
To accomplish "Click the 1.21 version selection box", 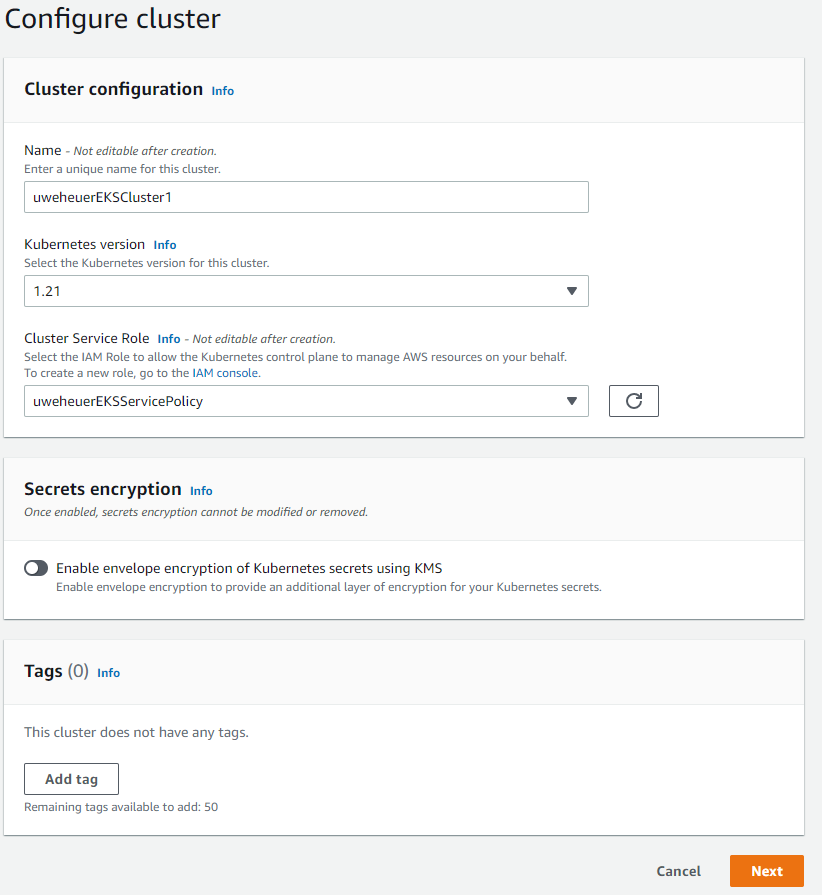I will pos(290,291).
